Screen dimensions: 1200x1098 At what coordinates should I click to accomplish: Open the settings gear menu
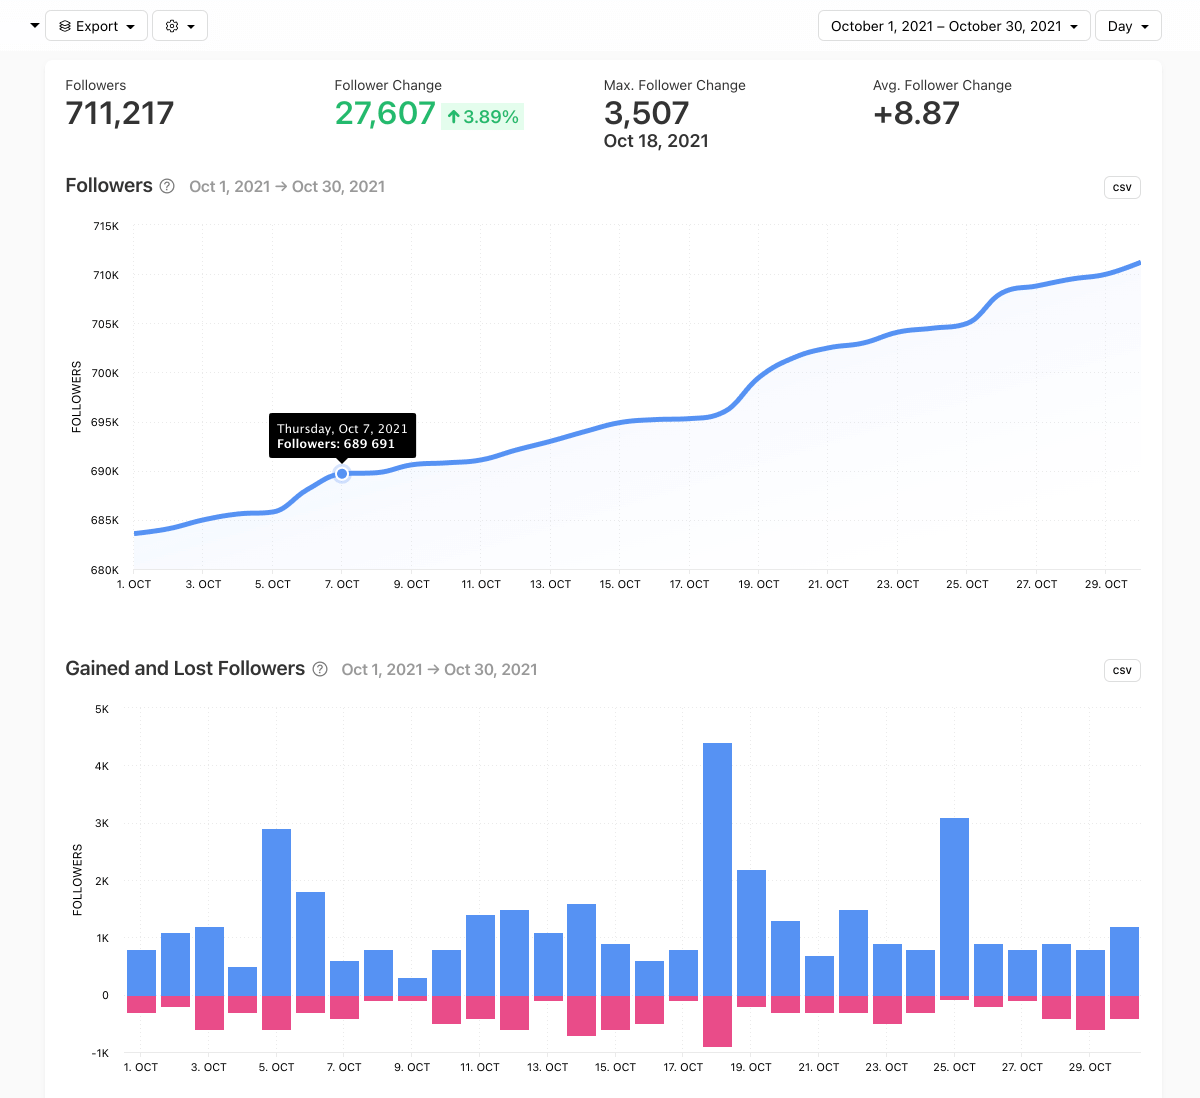[179, 26]
